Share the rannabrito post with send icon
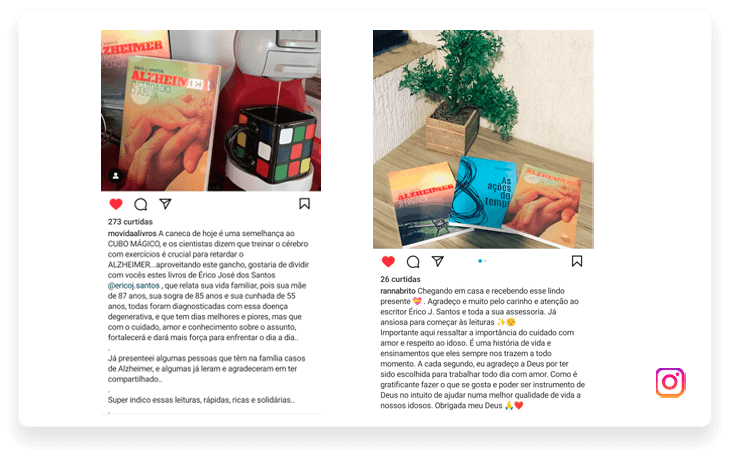The image size is (730, 450). 438,261
